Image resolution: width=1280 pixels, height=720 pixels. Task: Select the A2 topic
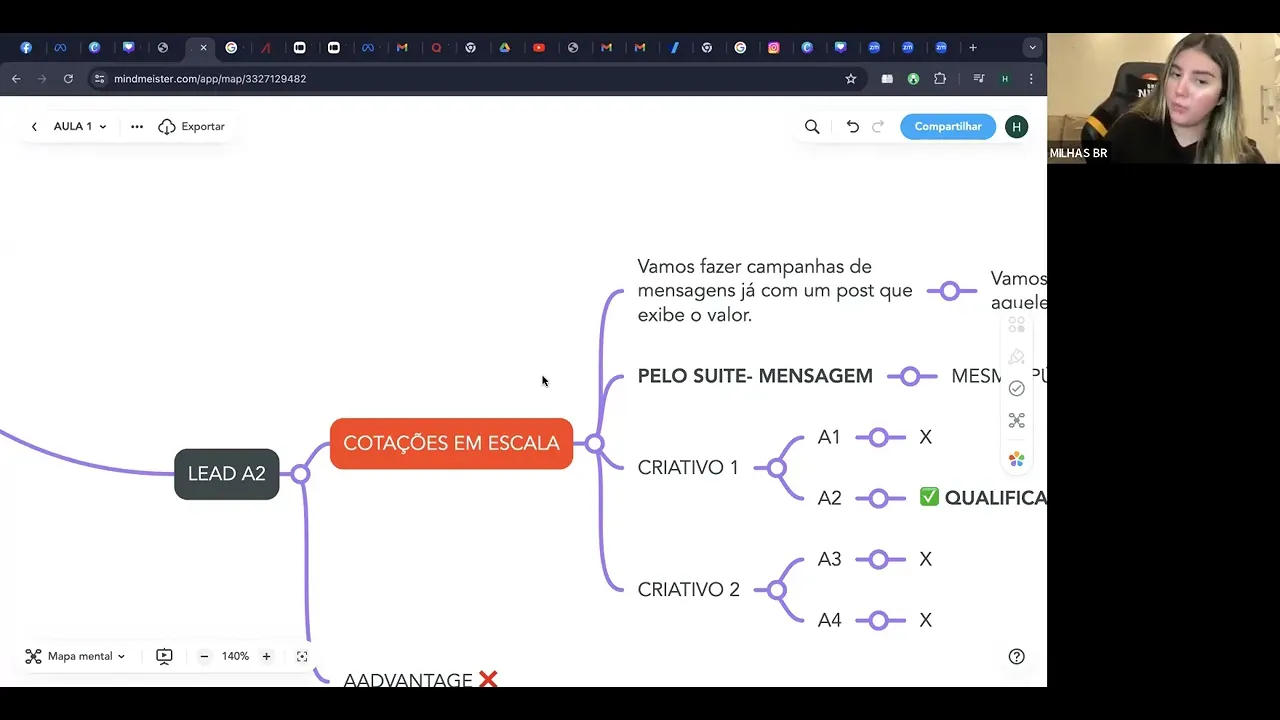[830, 498]
